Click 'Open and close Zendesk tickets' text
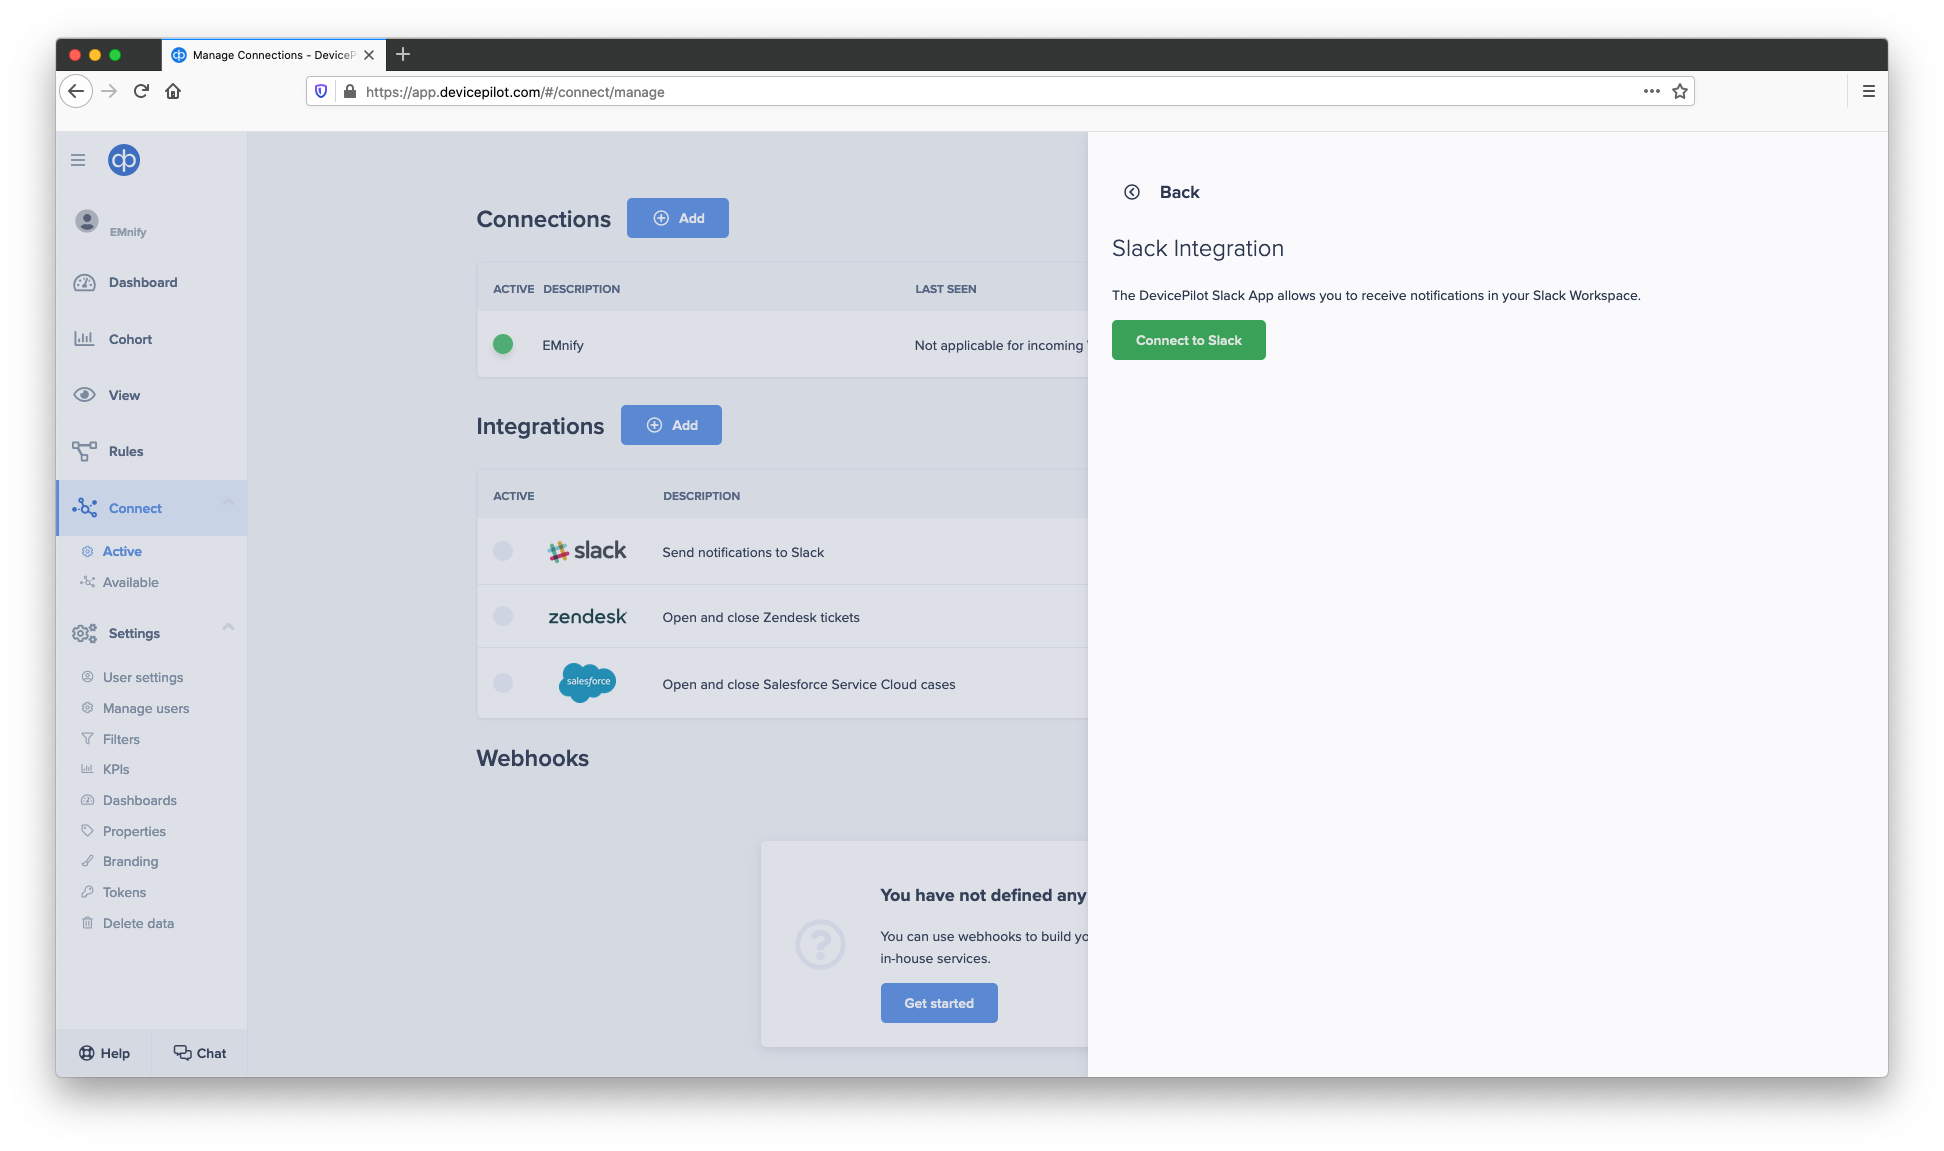The image size is (1944, 1151). point(761,617)
